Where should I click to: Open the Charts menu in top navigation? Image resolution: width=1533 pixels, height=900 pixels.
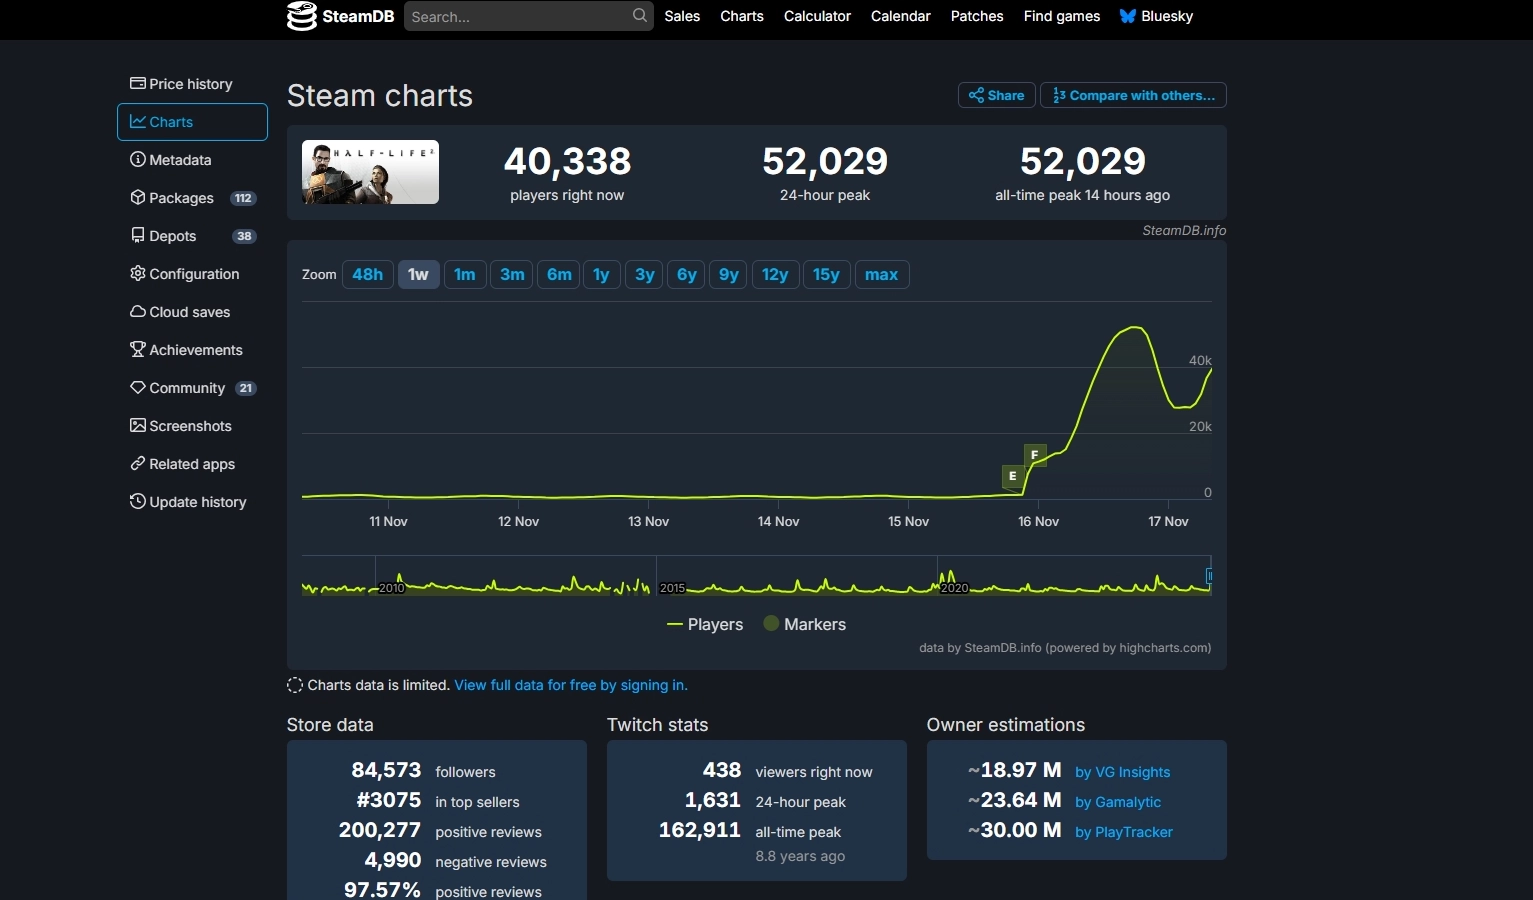click(x=741, y=16)
